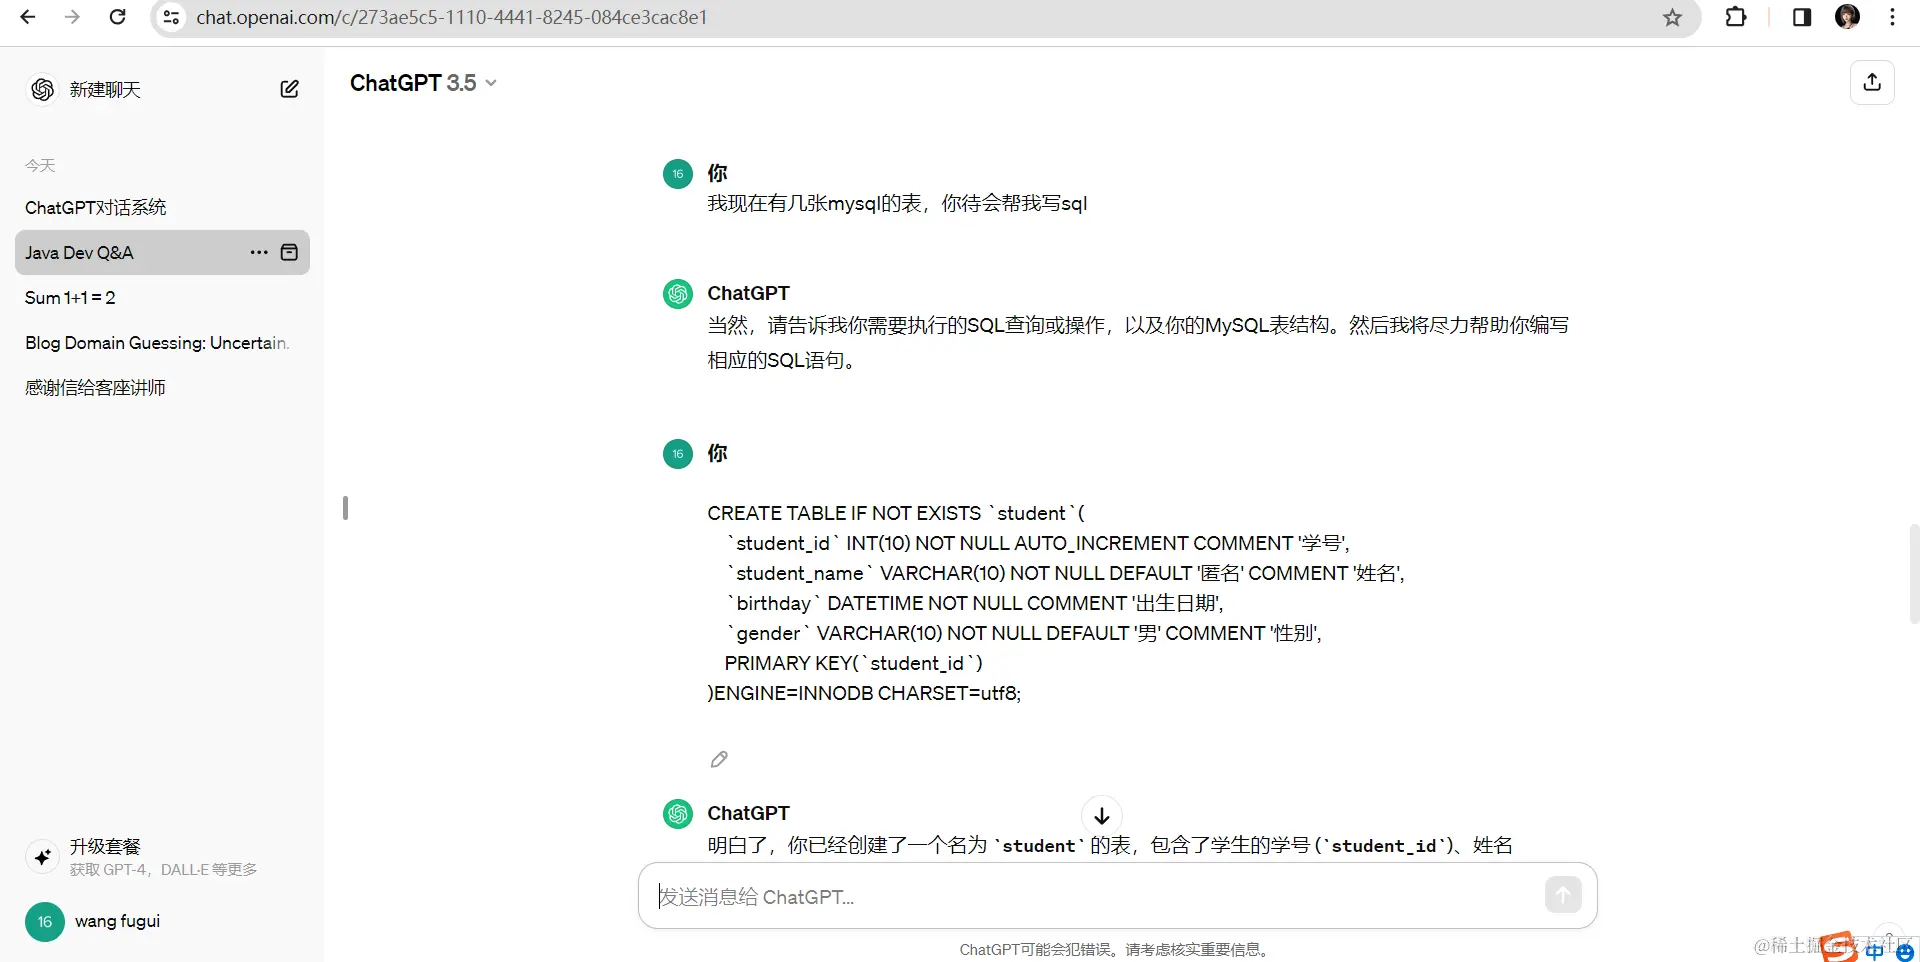
Task: Click the sparkle upgrade plan icon
Action: click(x=43, y=857)
